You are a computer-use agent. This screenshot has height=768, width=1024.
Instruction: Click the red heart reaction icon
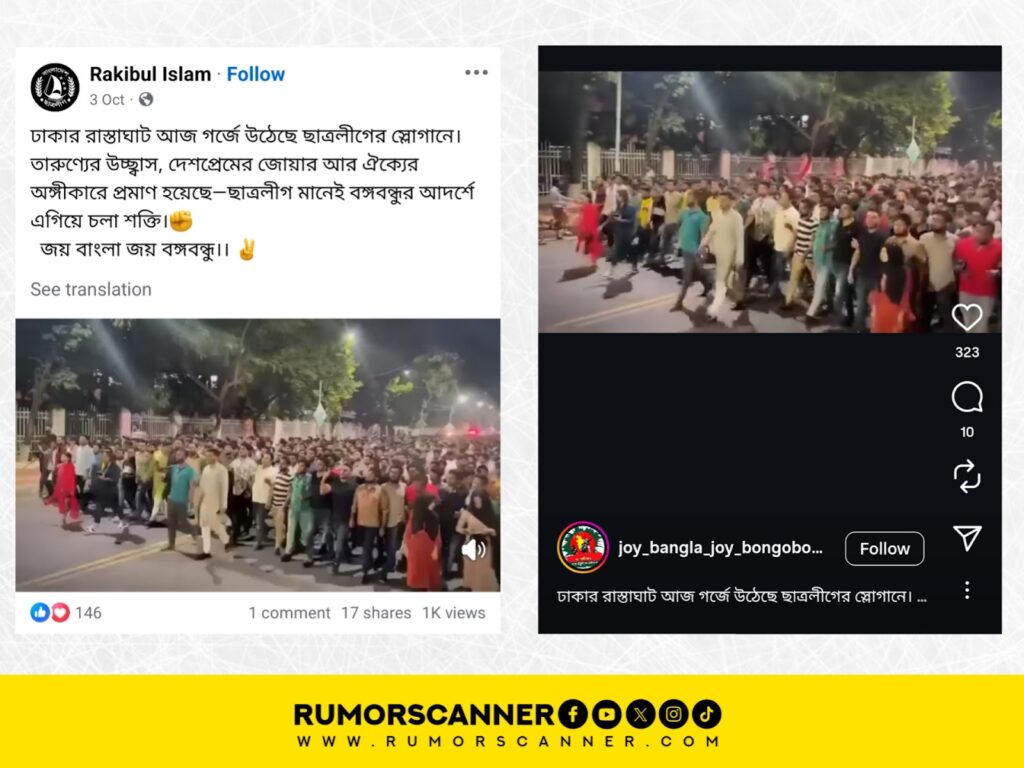point(60,613)
